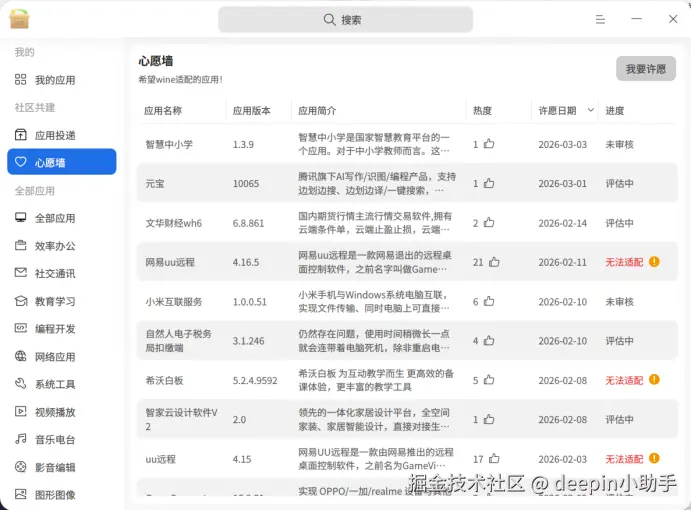This screenshot has height=510, width=692.
Task: Click warning icon in 网易uu远程 row
Action: 654,262
